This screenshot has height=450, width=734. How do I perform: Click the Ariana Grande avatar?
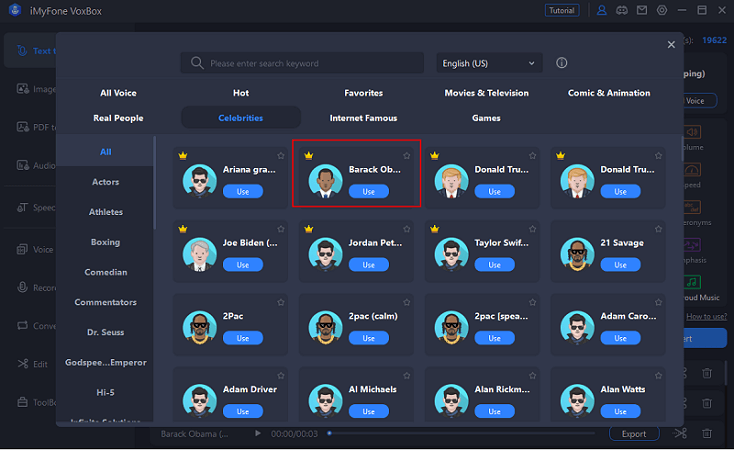point(199,181)
